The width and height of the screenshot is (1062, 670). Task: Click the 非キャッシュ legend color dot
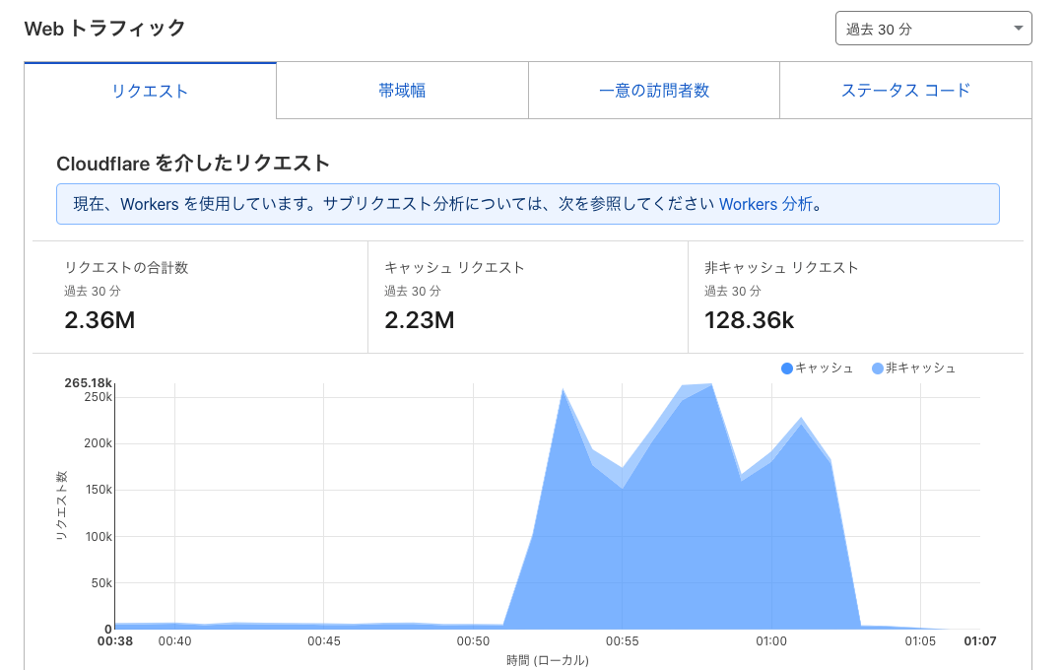pos(877,369)
